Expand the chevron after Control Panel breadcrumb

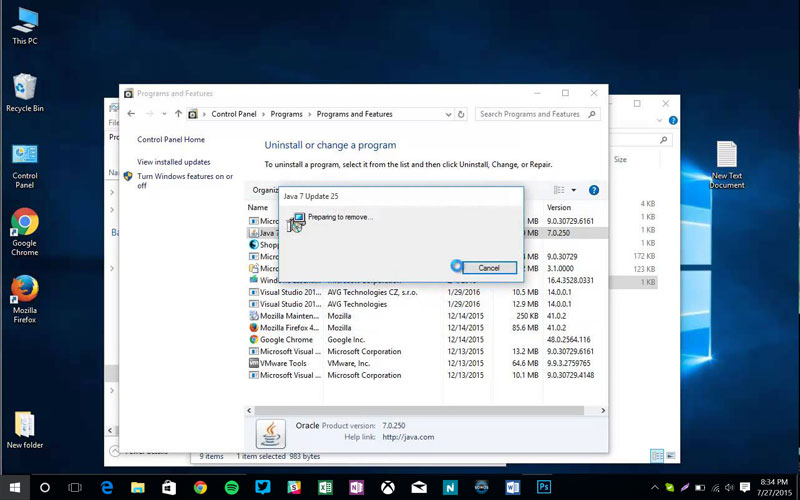(x=263, y=114)
